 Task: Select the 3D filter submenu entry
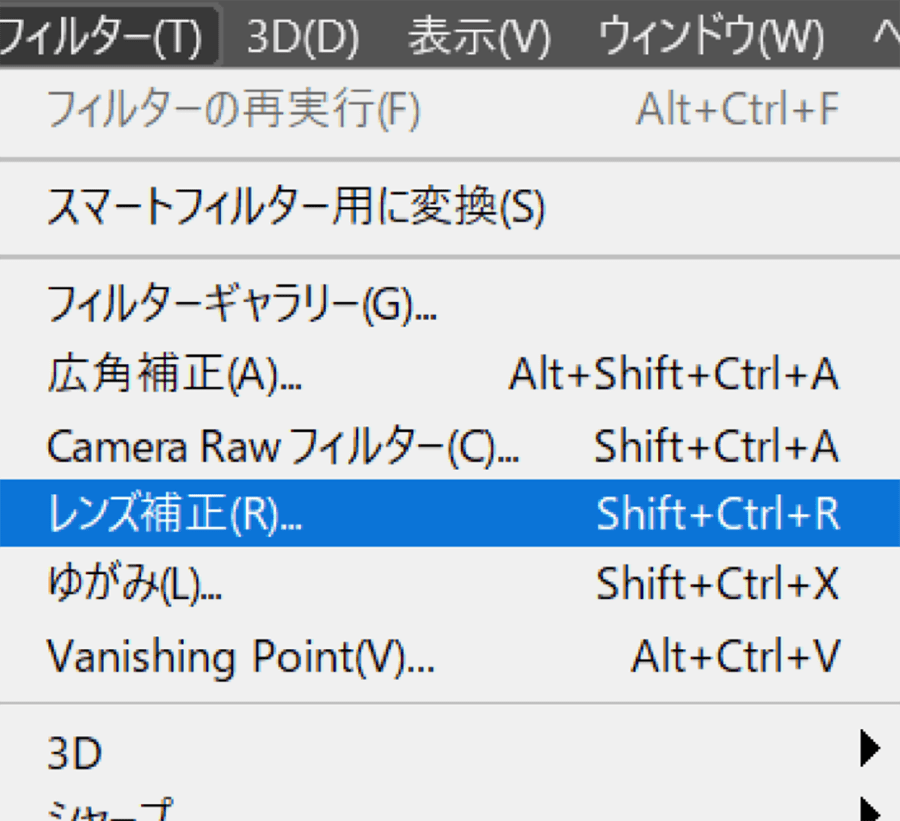(x=450, y=752)
